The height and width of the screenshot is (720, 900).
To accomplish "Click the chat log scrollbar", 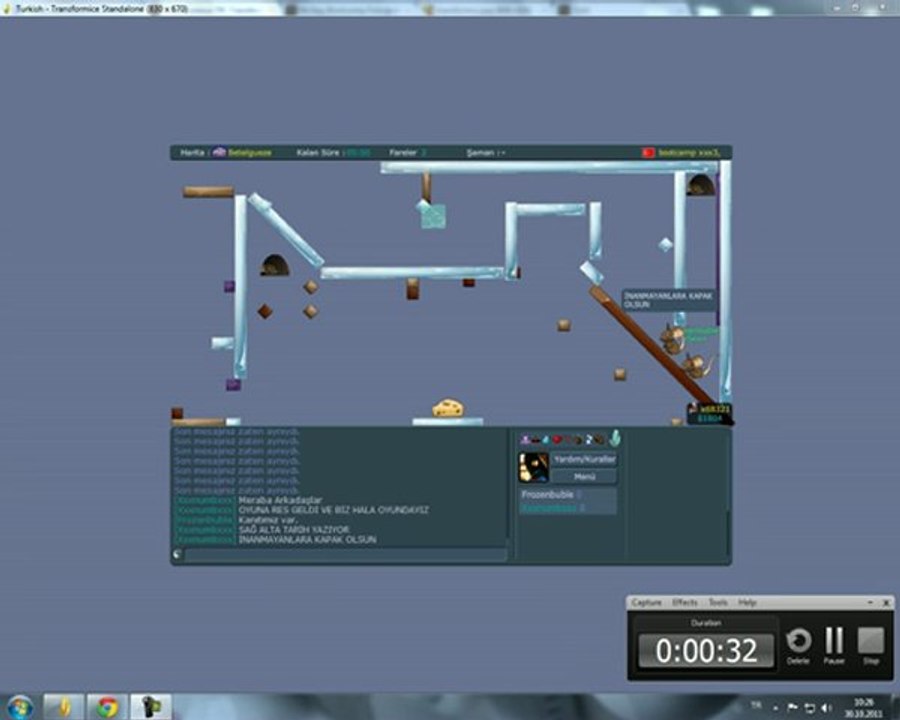I will point(508,485).
